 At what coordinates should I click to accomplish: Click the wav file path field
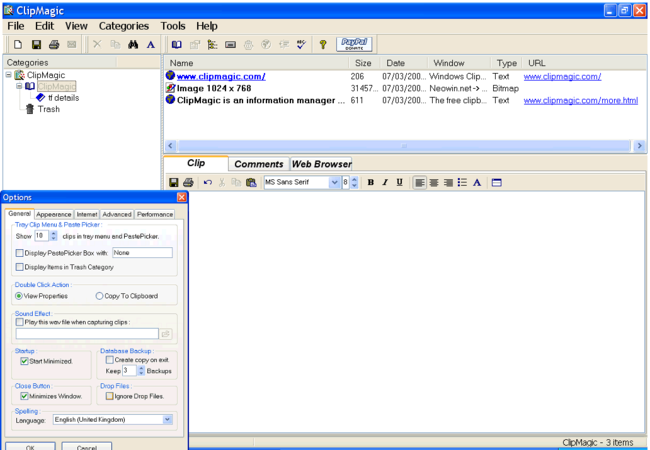(x=87, y=334)
